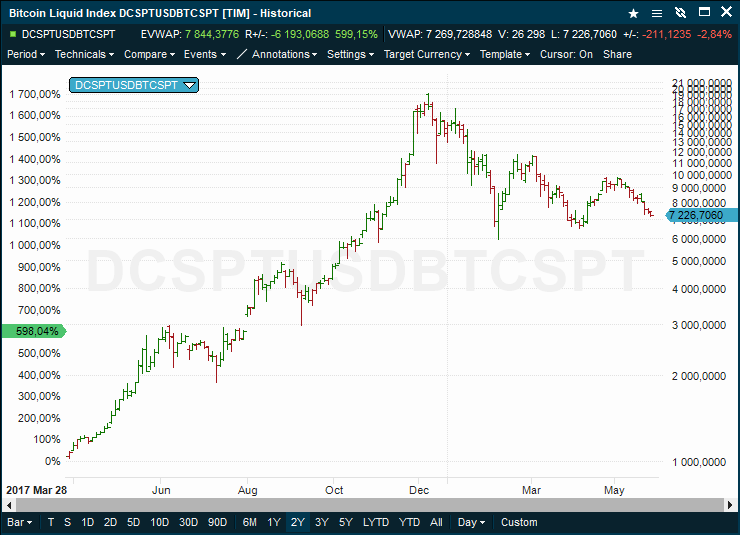Viewport: 740px width, 535px height.
Task: Open the Events dropdown
Action: (x=205, y=54)
